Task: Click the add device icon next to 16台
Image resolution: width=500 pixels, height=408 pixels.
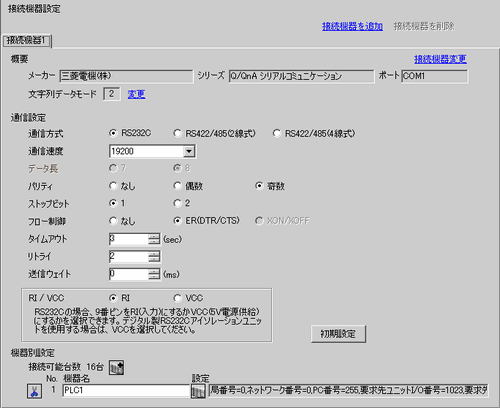Action: pos(116,367)
